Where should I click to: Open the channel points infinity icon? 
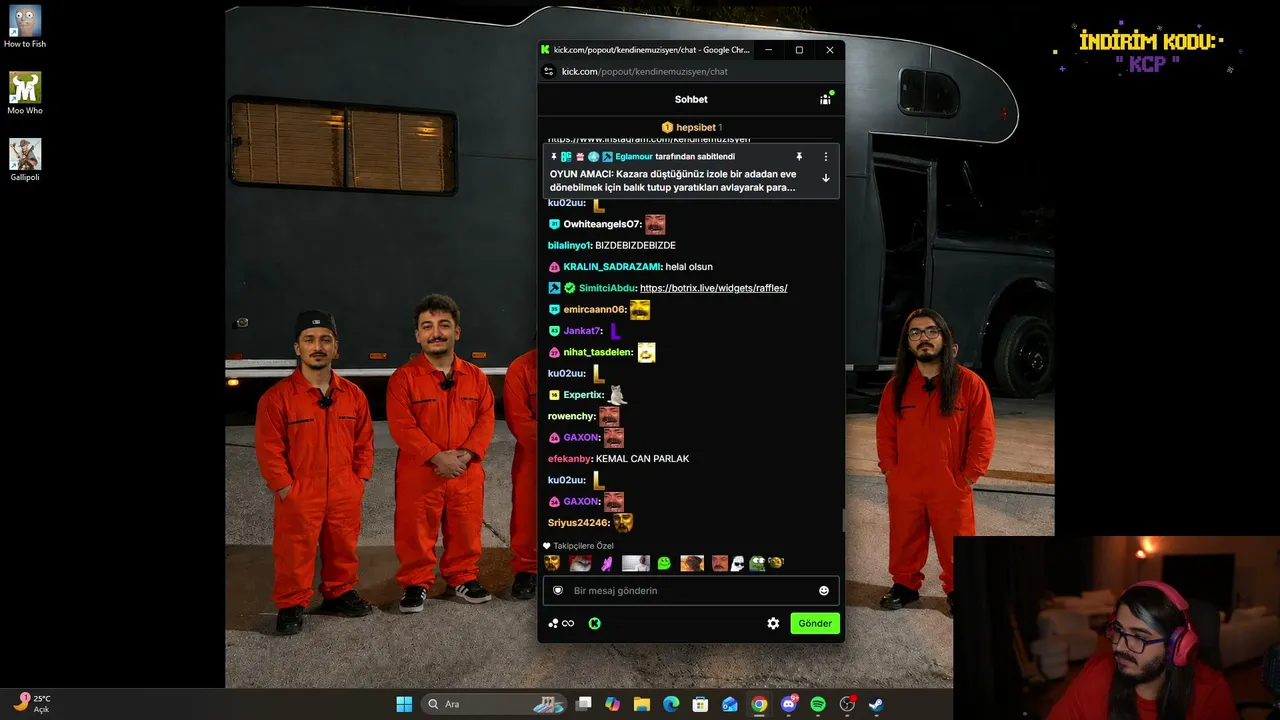coord(562,623)
